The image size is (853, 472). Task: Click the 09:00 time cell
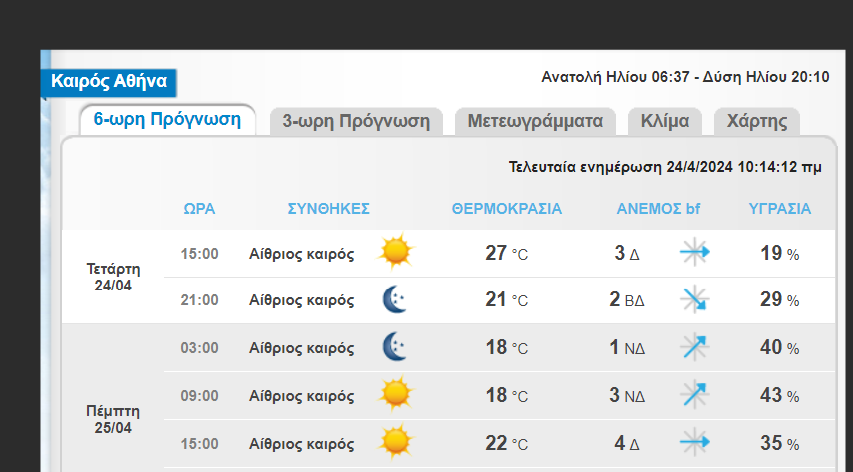click(x=199, y=396)
